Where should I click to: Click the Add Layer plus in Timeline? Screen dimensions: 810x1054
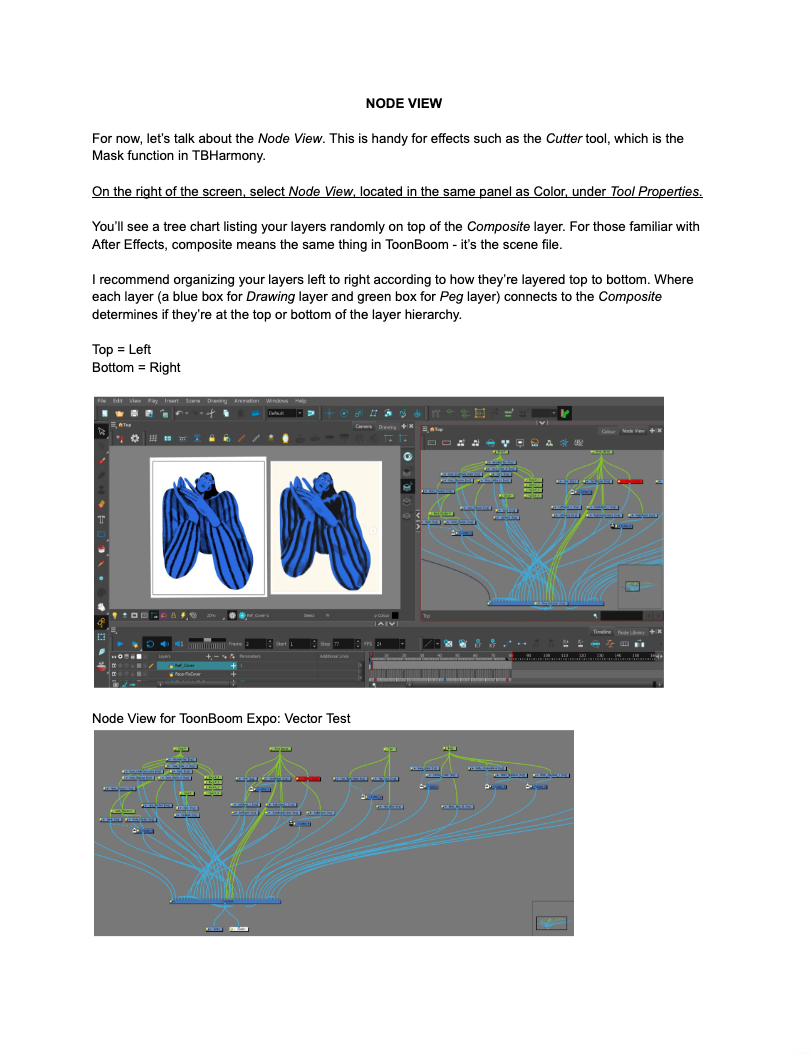pyautogui.click(x=208, y=656)
